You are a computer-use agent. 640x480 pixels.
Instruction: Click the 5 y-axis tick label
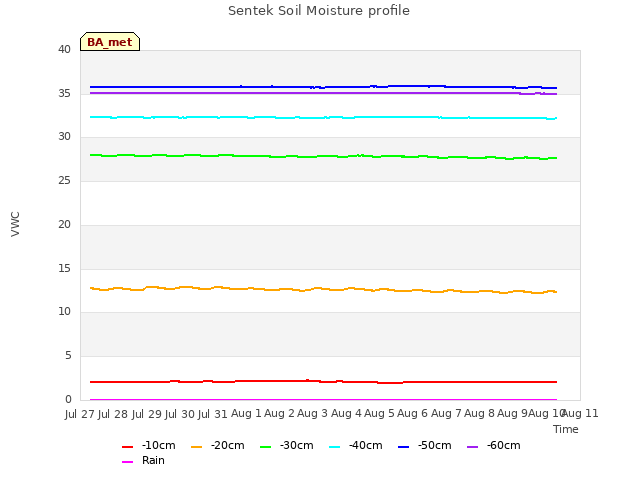pos(68,356)
